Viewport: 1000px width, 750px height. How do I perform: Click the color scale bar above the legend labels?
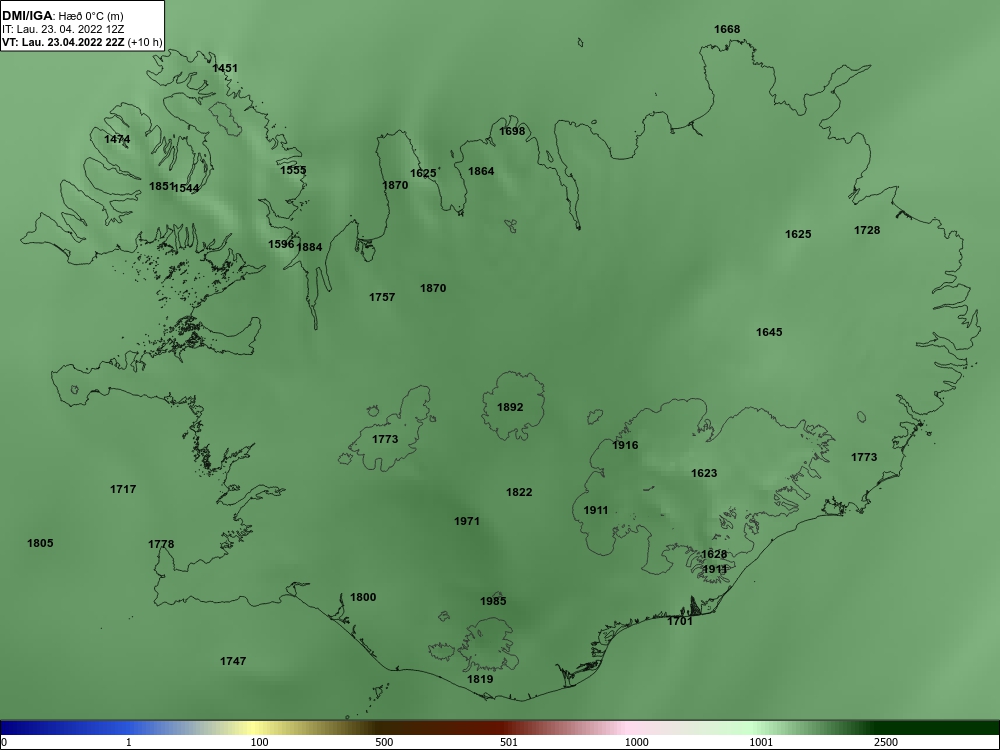click(x=500, y=728)
